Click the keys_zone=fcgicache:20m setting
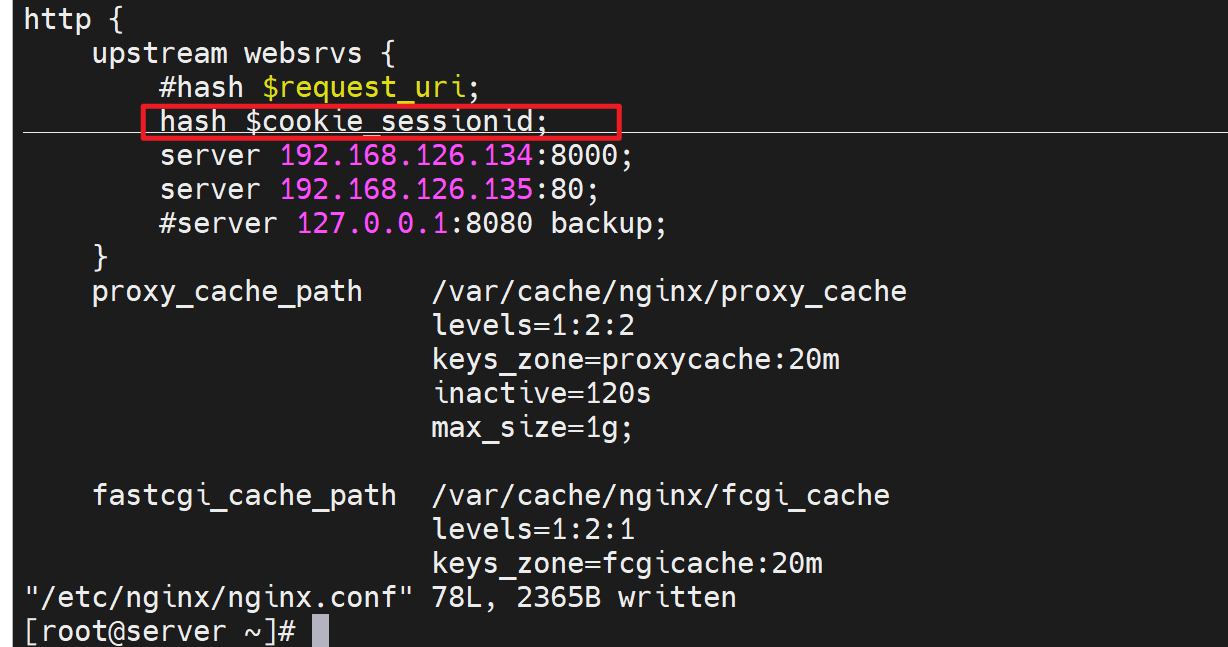1228x647 pixels. pyautogui.click(x=627, y=563)
